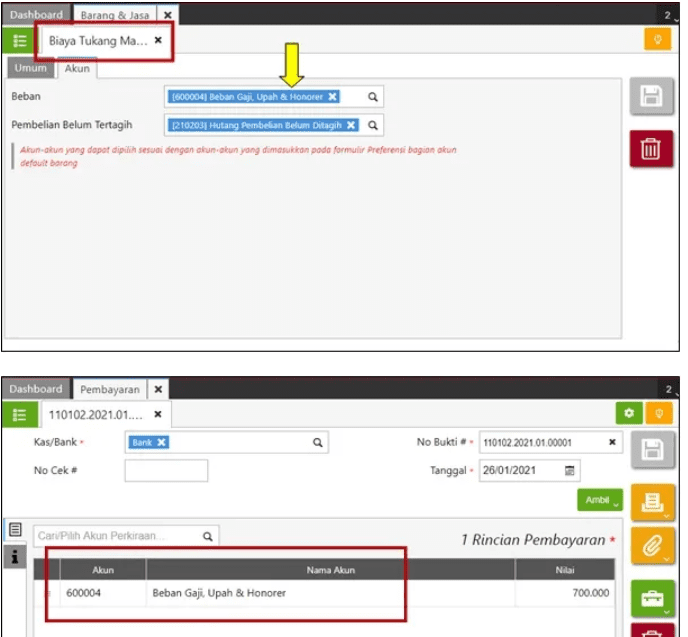The height and width of the screenshot is (637, 688).
Task: Click the orange lightbulb icon in Pembayaran
Action: [659, 413]
